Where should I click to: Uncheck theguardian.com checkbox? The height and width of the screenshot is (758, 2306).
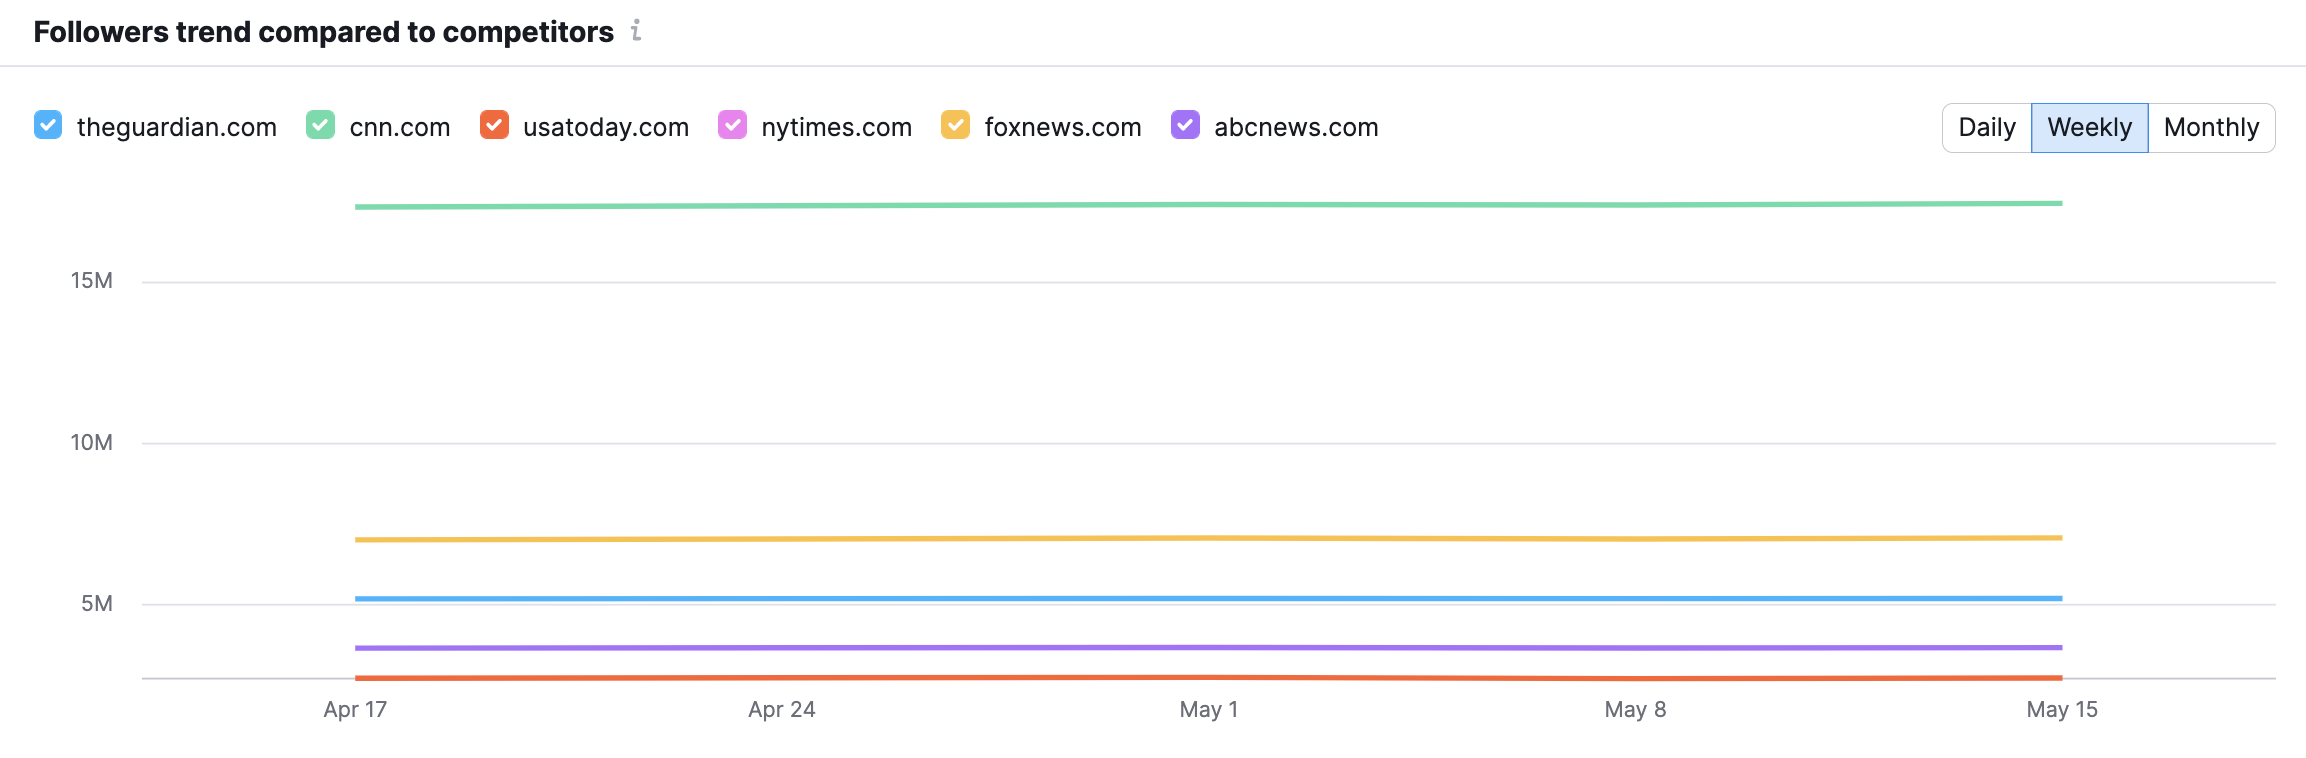click(x=48, y=125)
